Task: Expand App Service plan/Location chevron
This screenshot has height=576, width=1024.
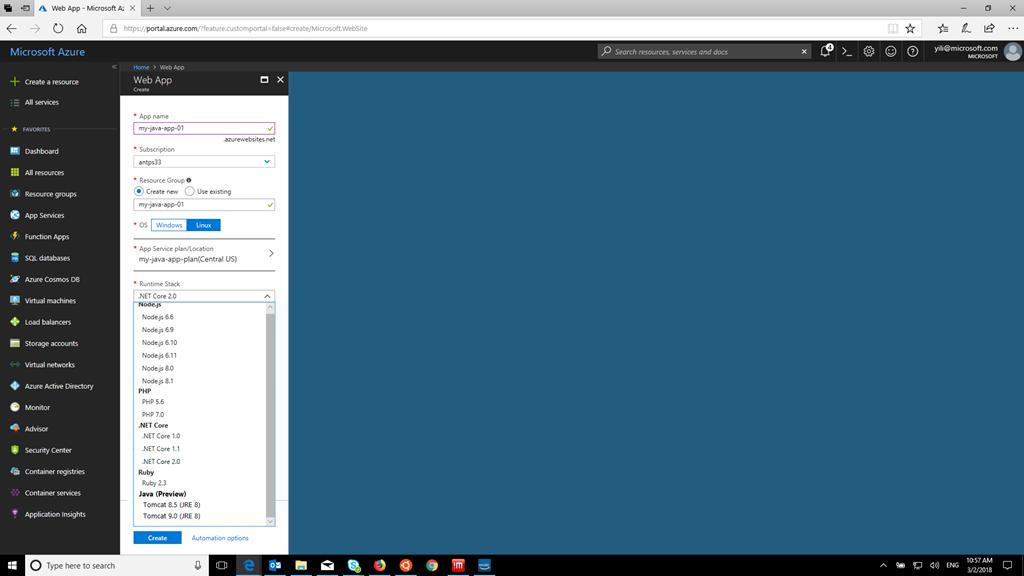Action: pyautogui.click(x=271, y=253)
